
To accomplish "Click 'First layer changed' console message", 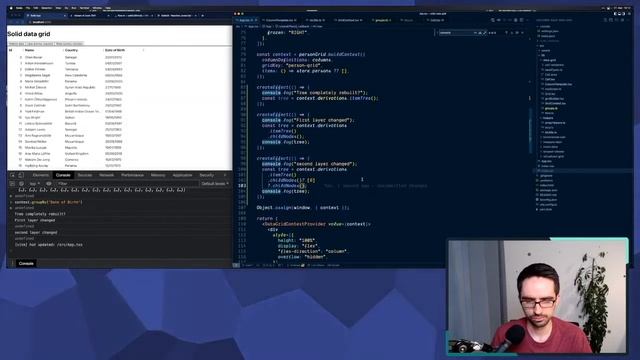I will pos(35,220).
